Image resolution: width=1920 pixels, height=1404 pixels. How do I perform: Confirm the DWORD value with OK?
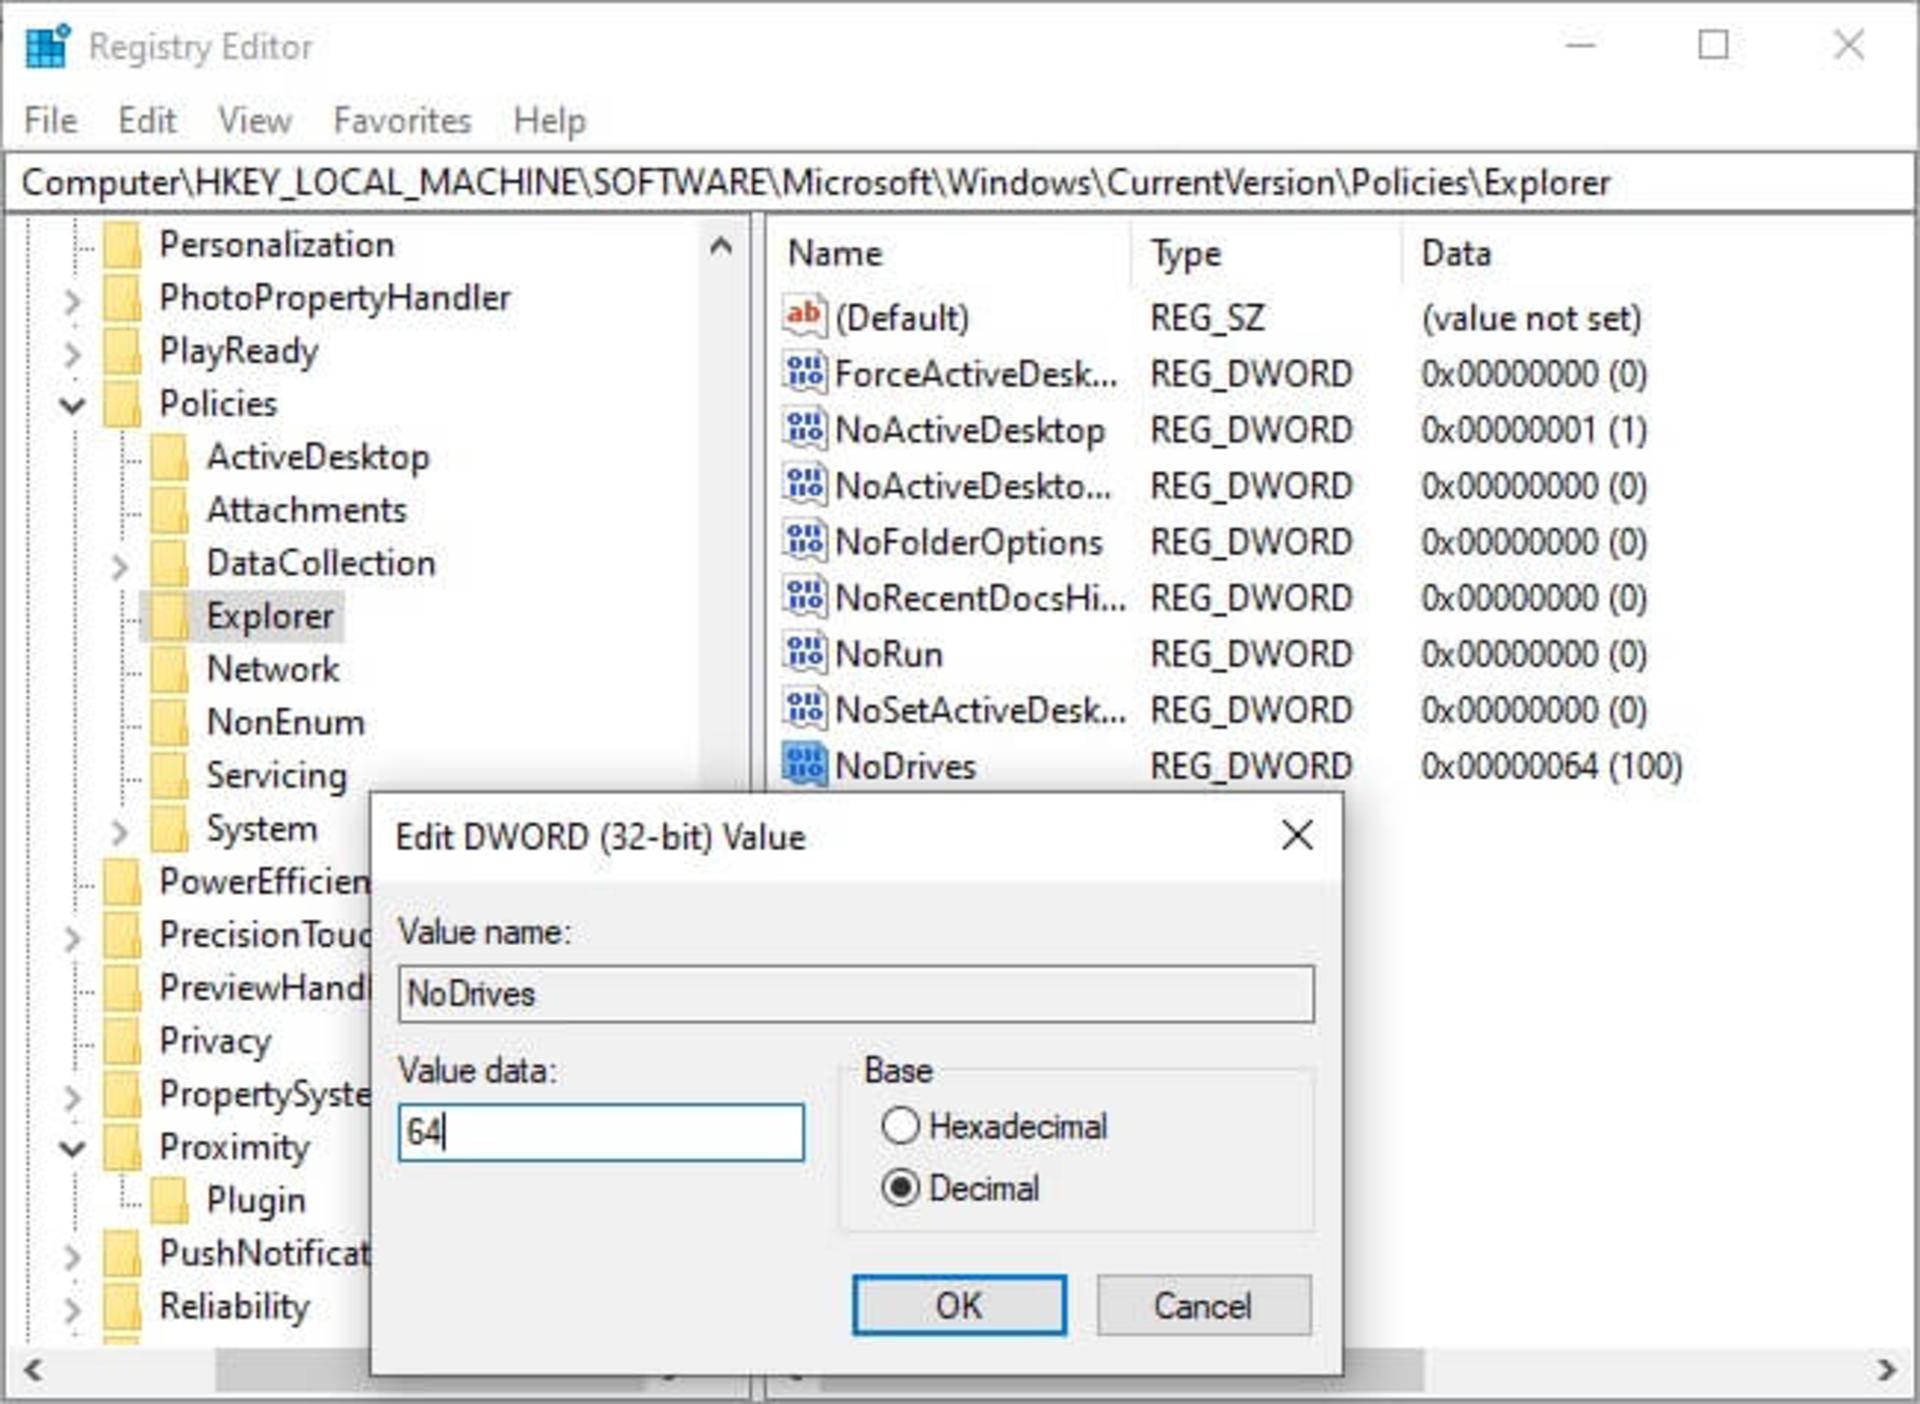click(x=959, y=1305)
